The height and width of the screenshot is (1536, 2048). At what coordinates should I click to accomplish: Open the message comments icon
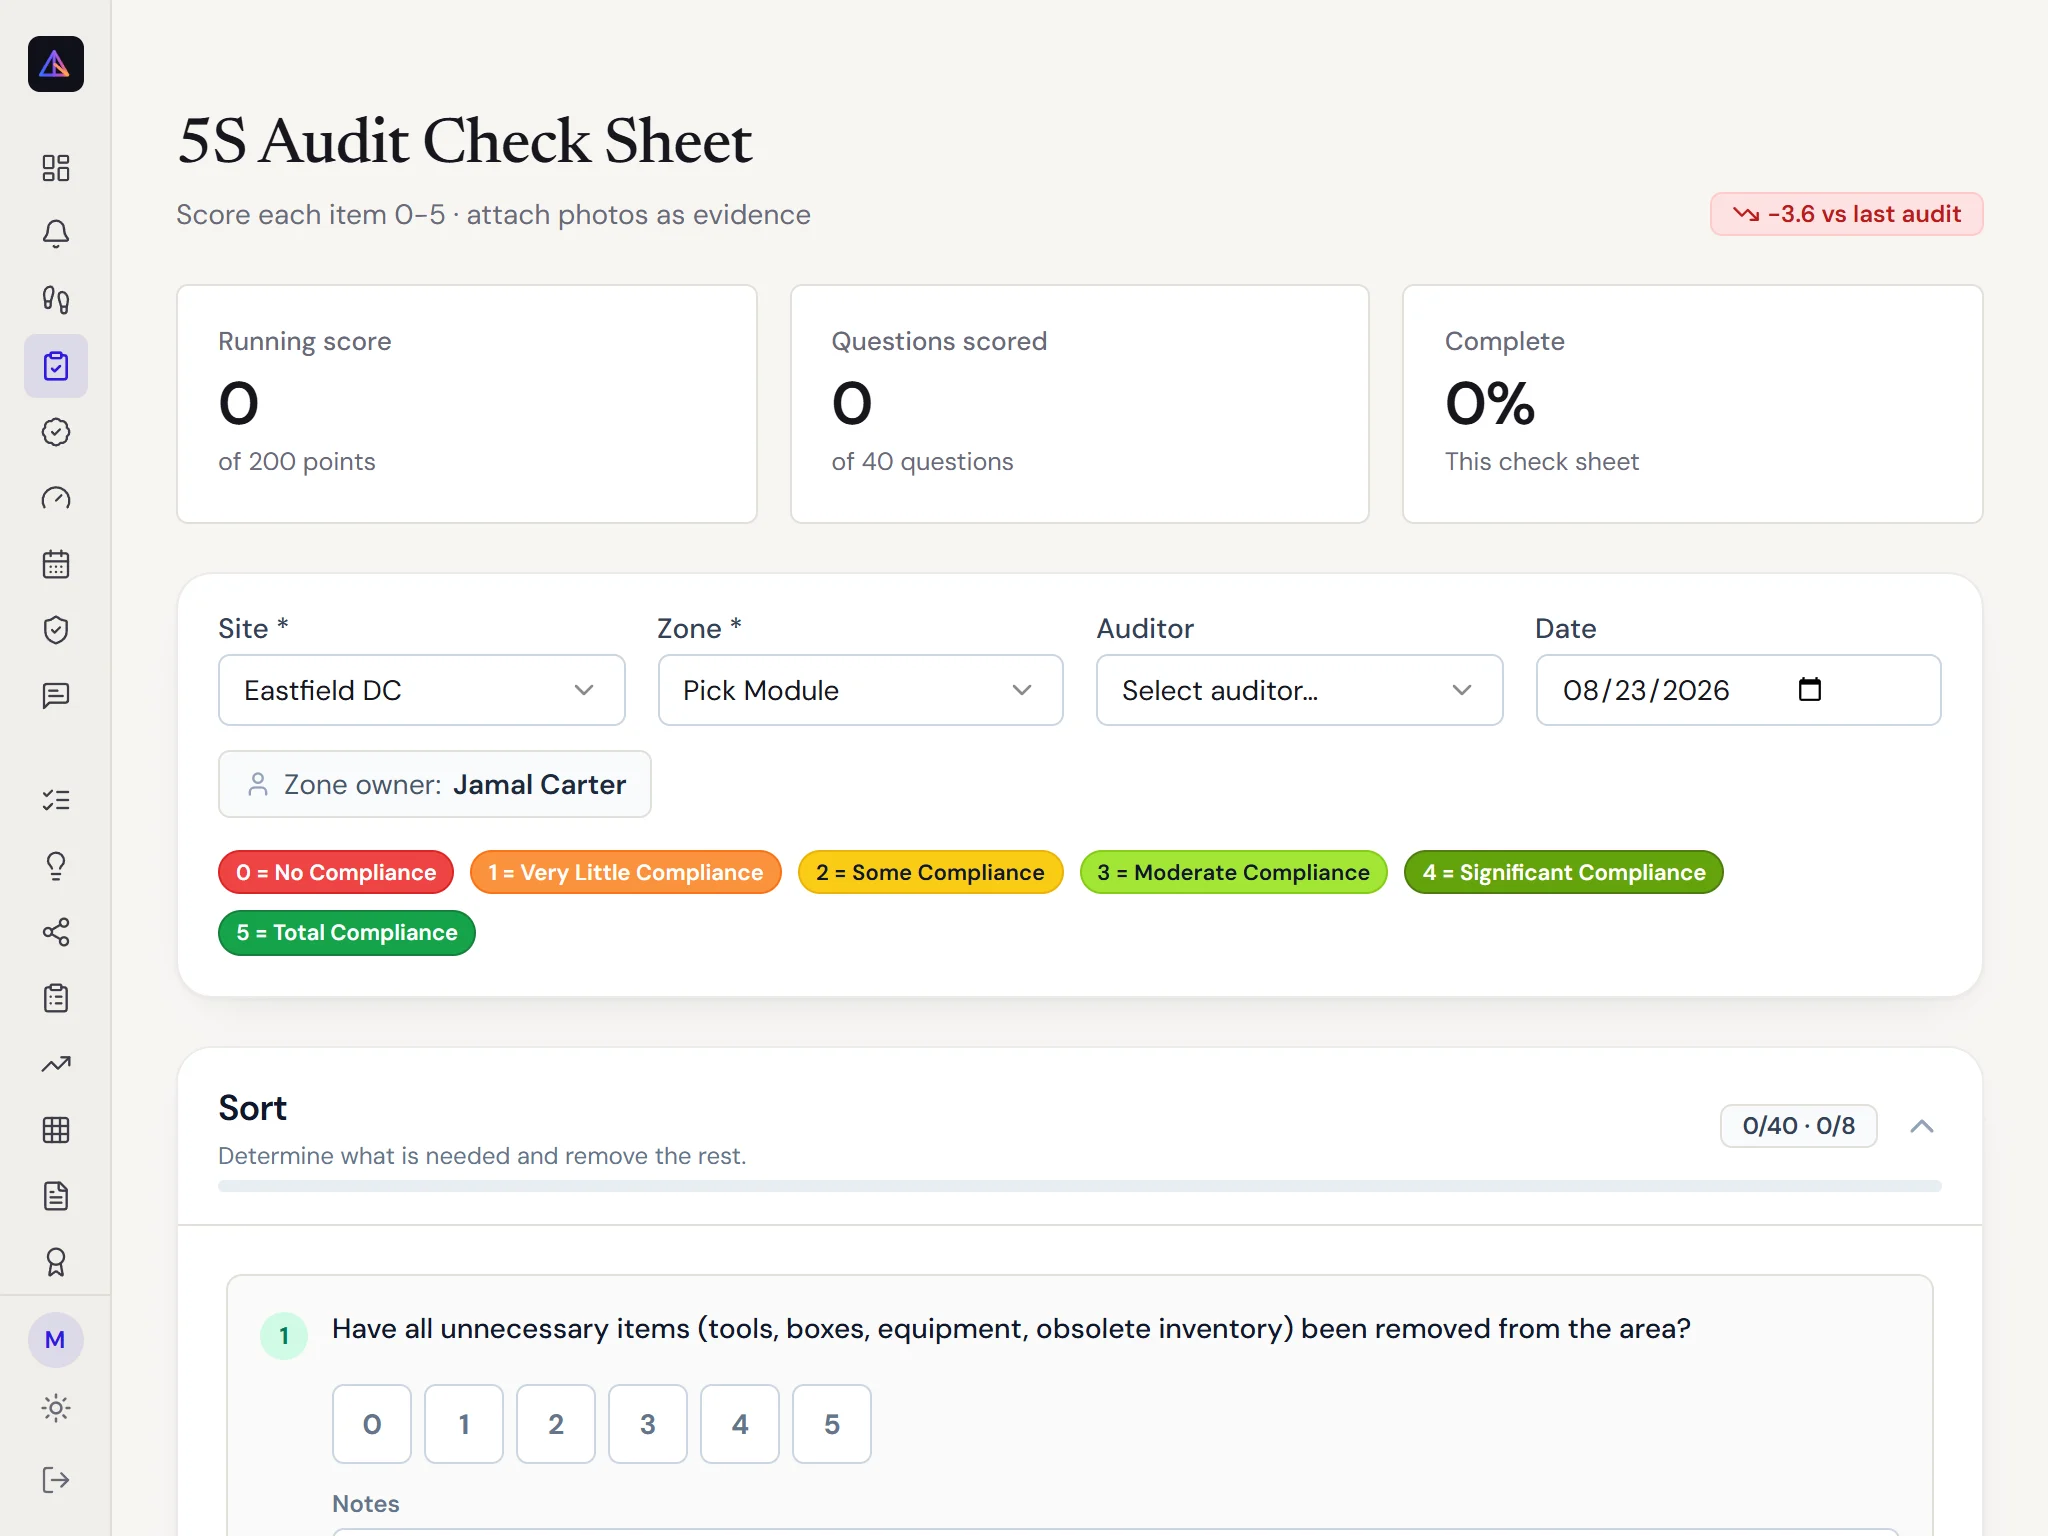click(x=56, y=696)
